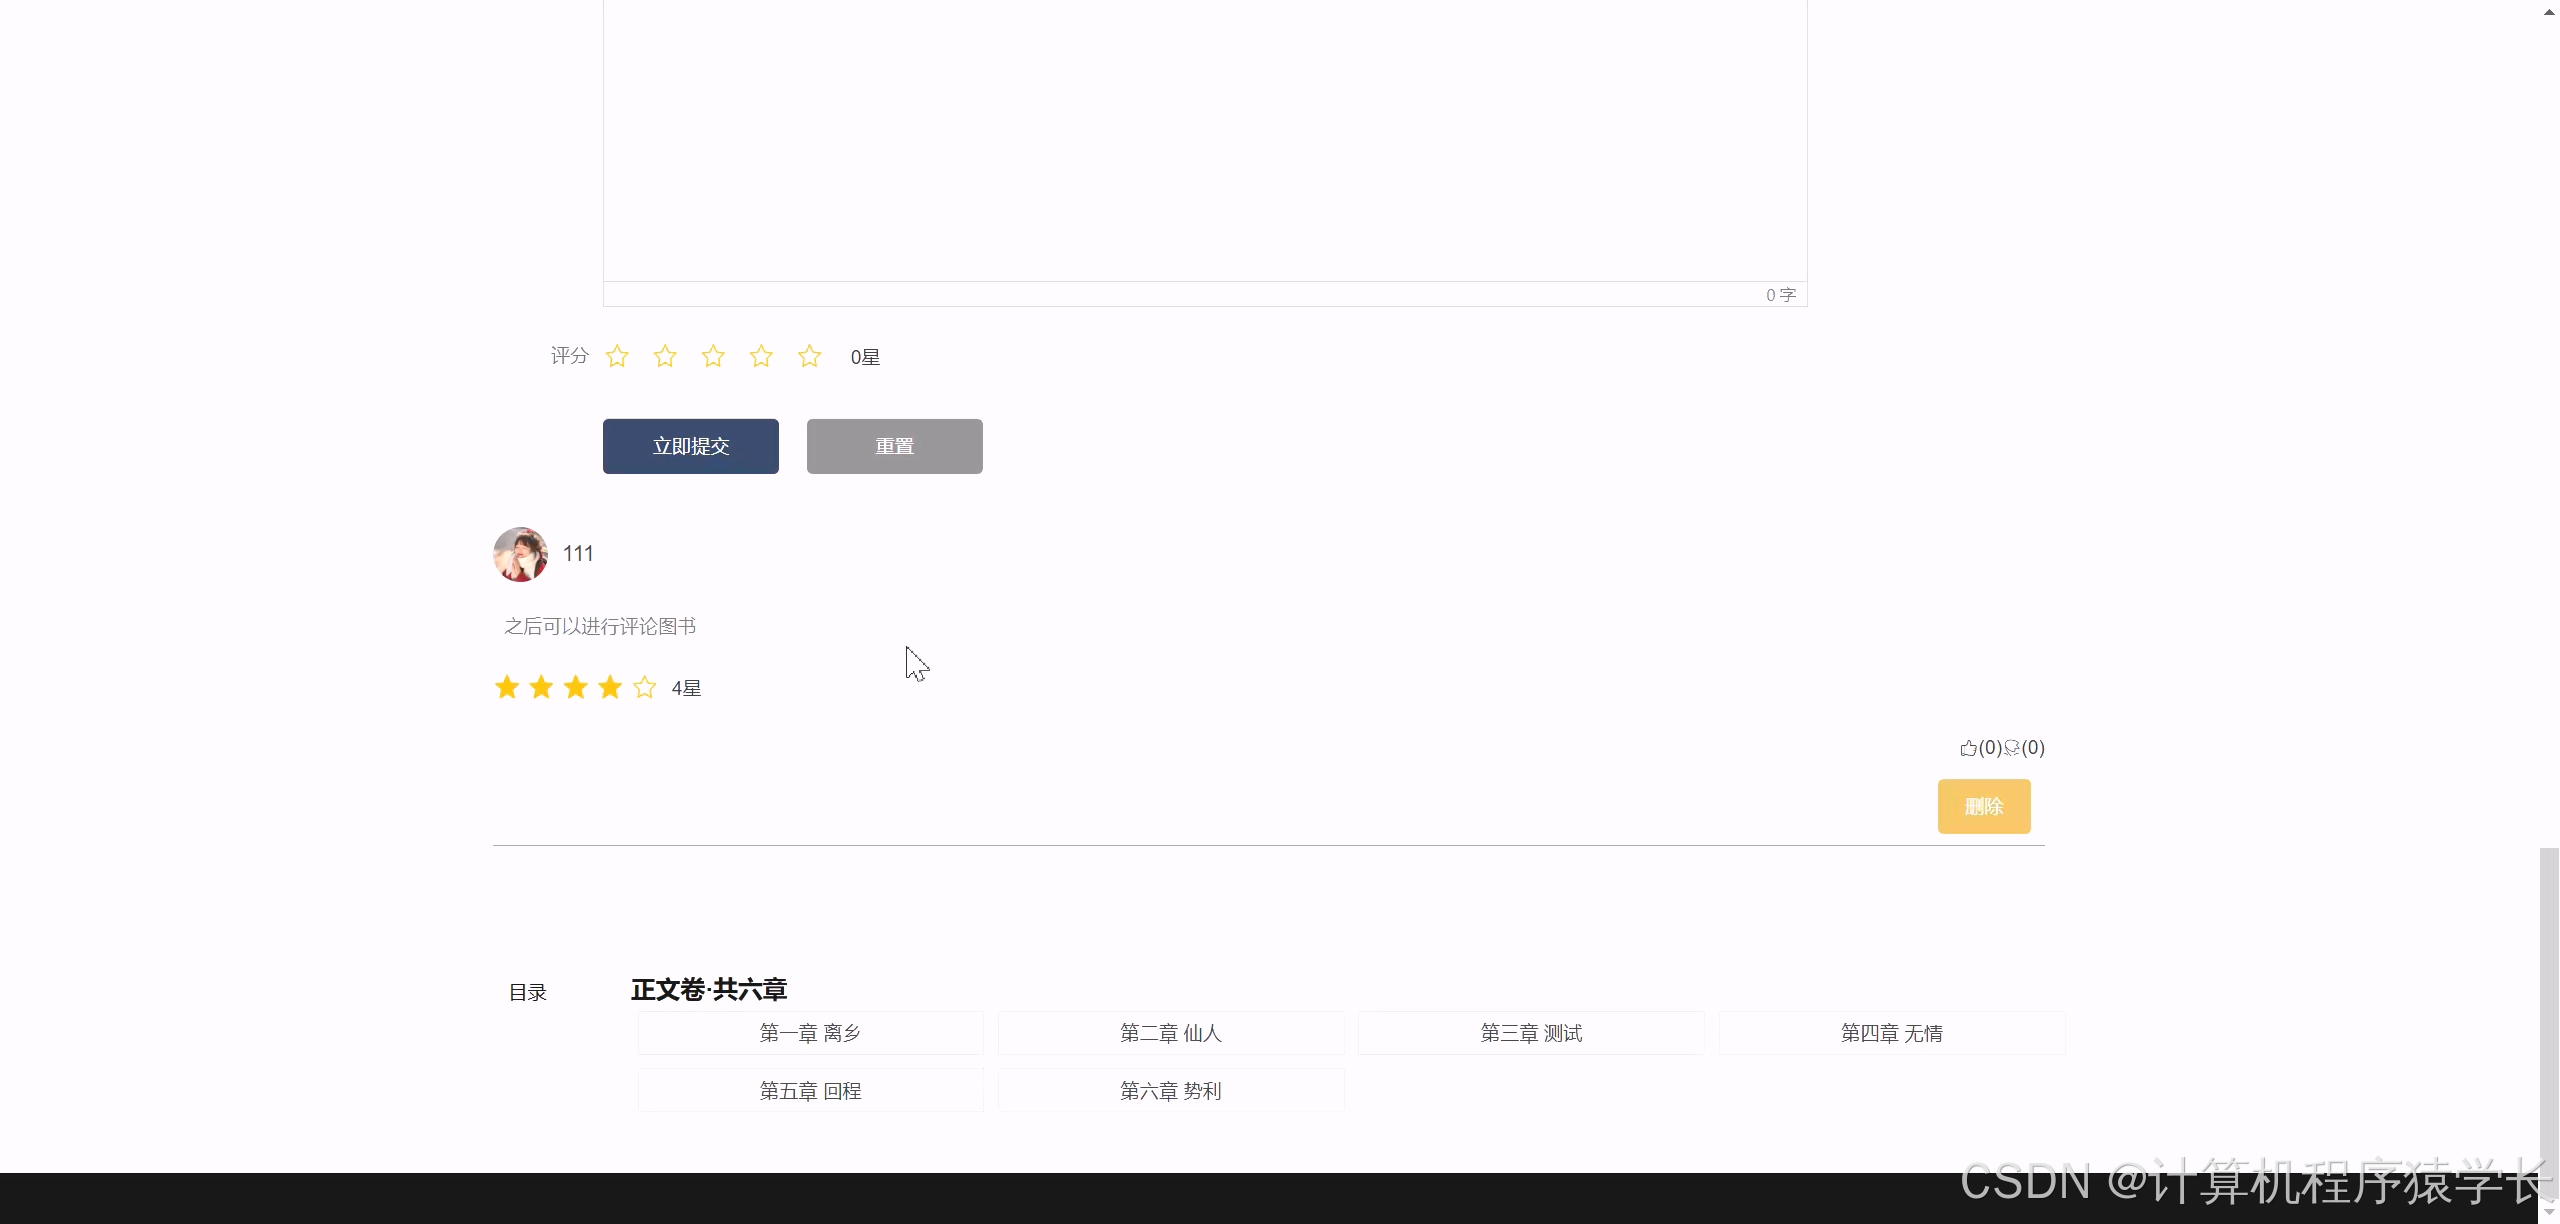Click the 4星 rating label
Viewport: 2560px width, 1224px height.
pos(686,688)
